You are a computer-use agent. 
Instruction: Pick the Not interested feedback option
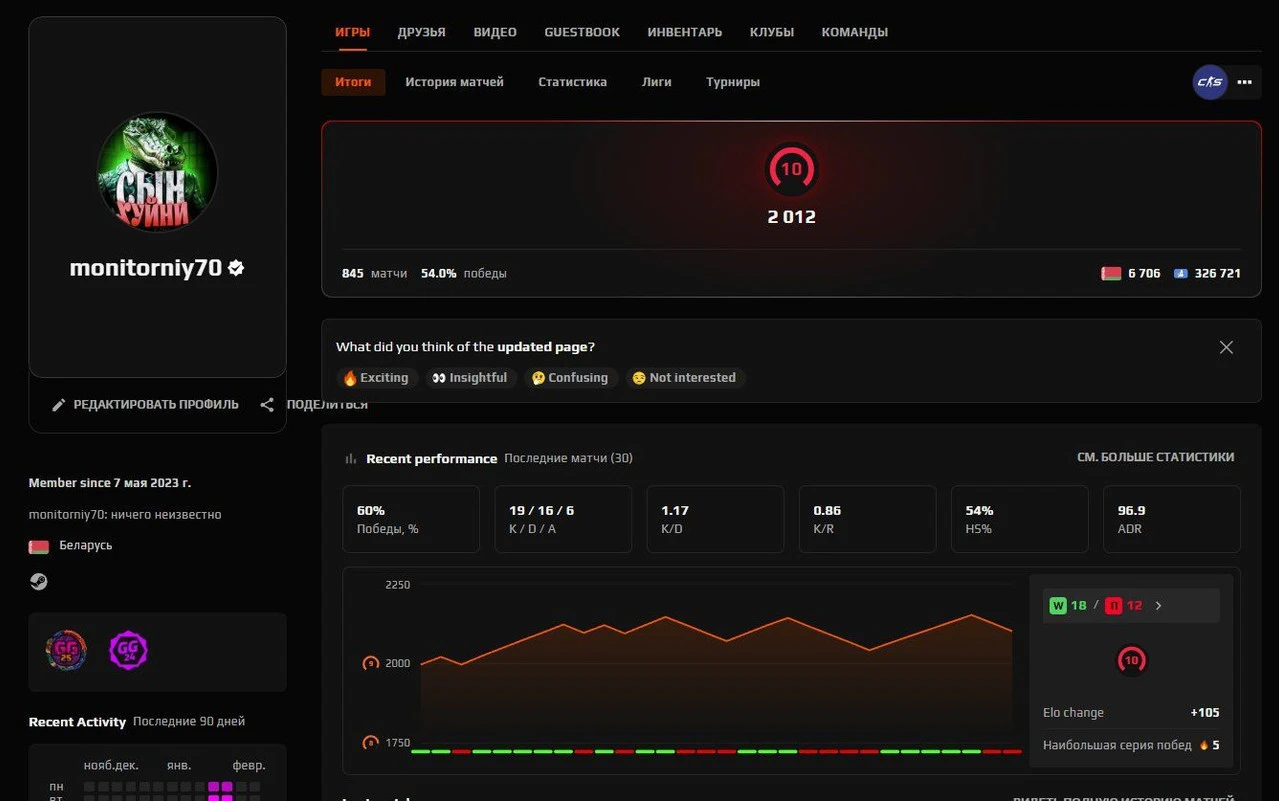click(x=684, y=378)
